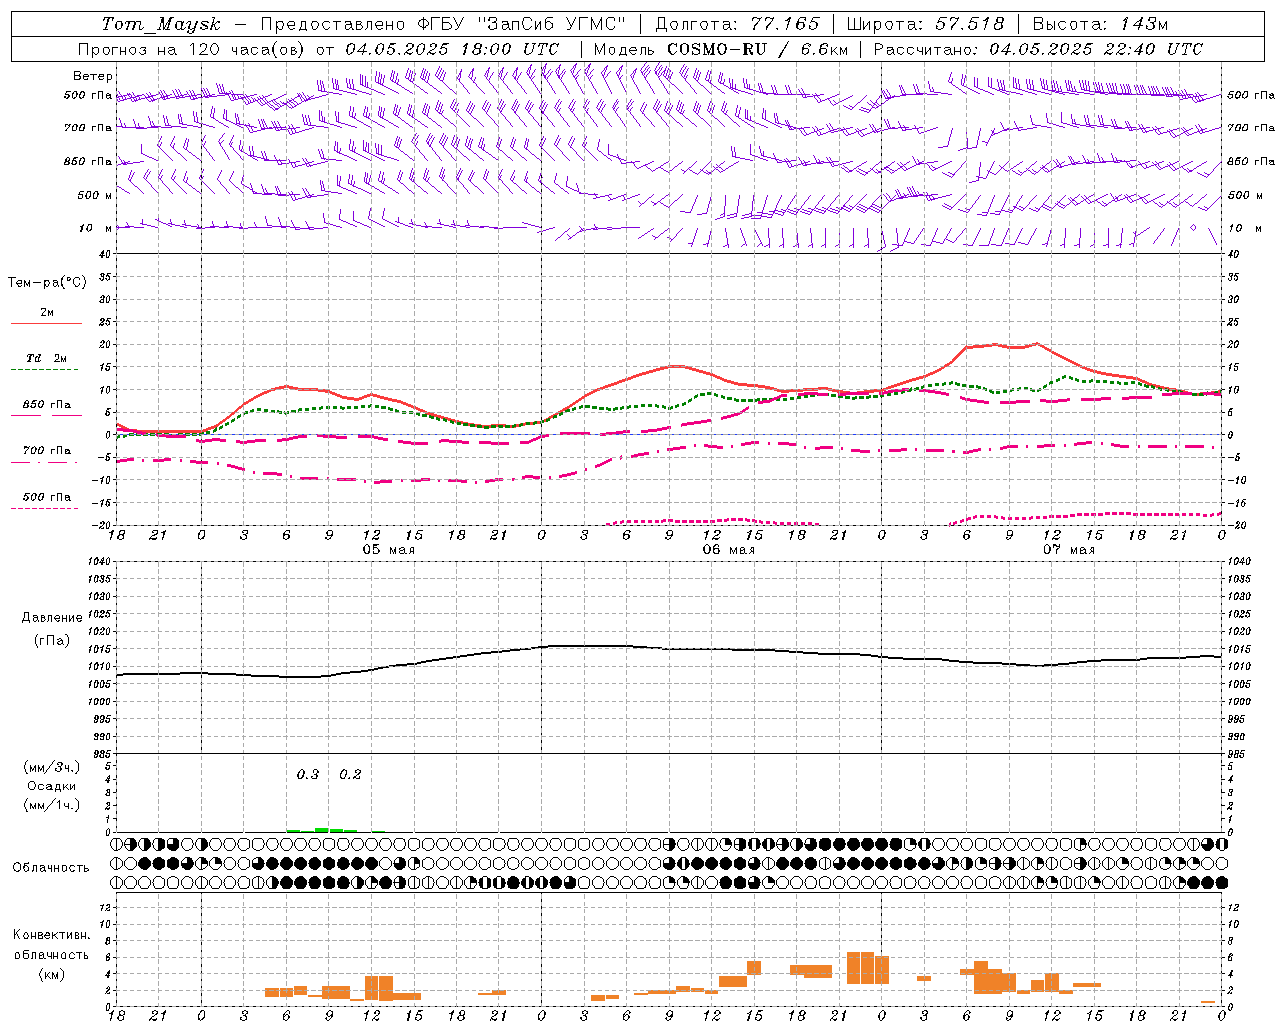Click the (мм/3ч.) units label
Viewport: 1280px width, 1024px height.
tap(52, 767)
